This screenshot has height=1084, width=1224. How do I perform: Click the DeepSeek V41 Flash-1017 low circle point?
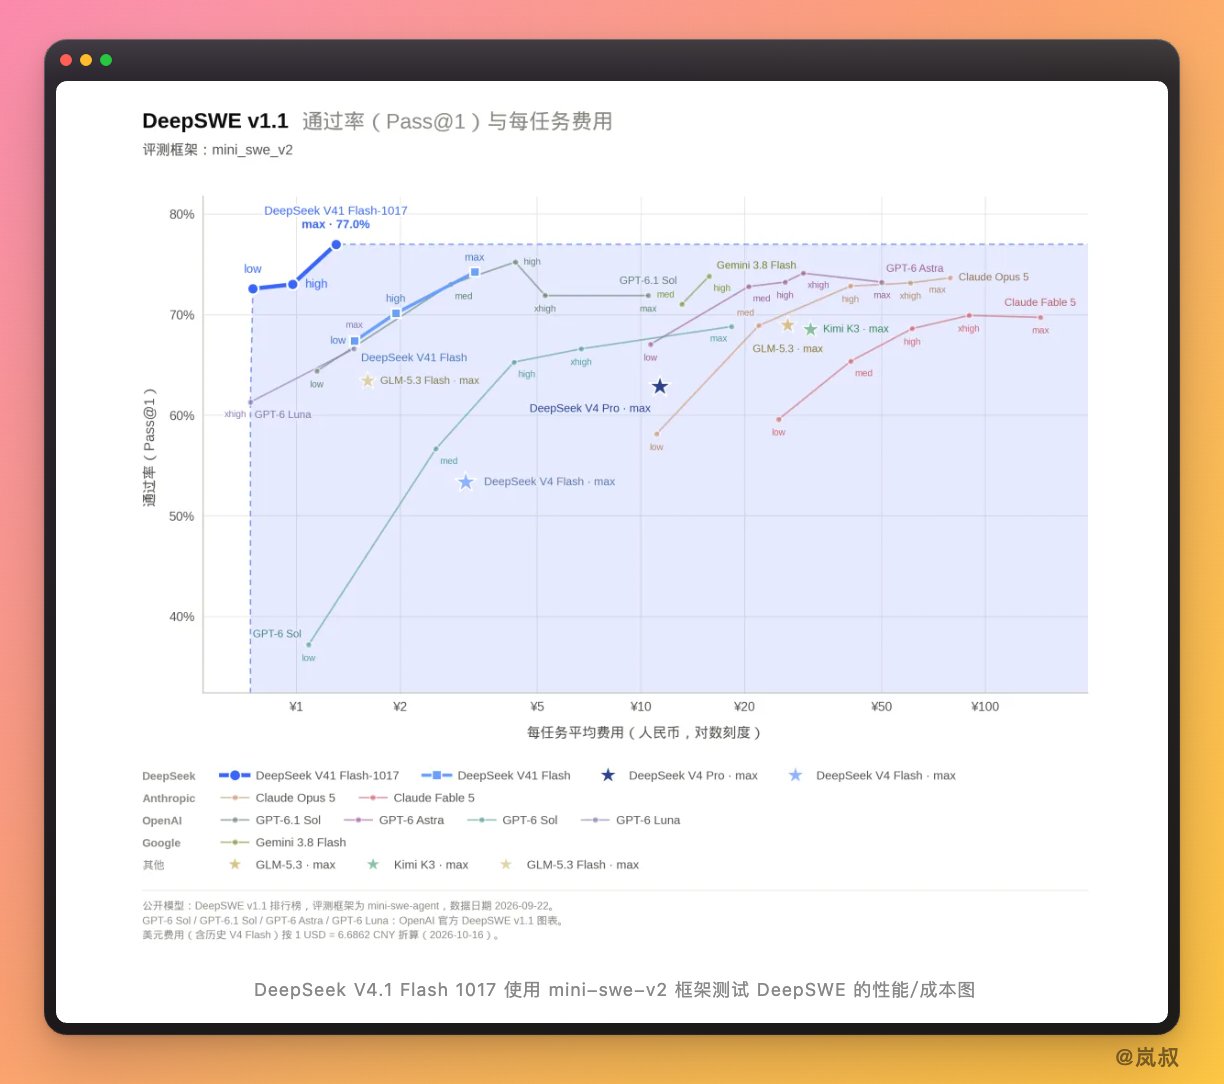coord(253,289)
